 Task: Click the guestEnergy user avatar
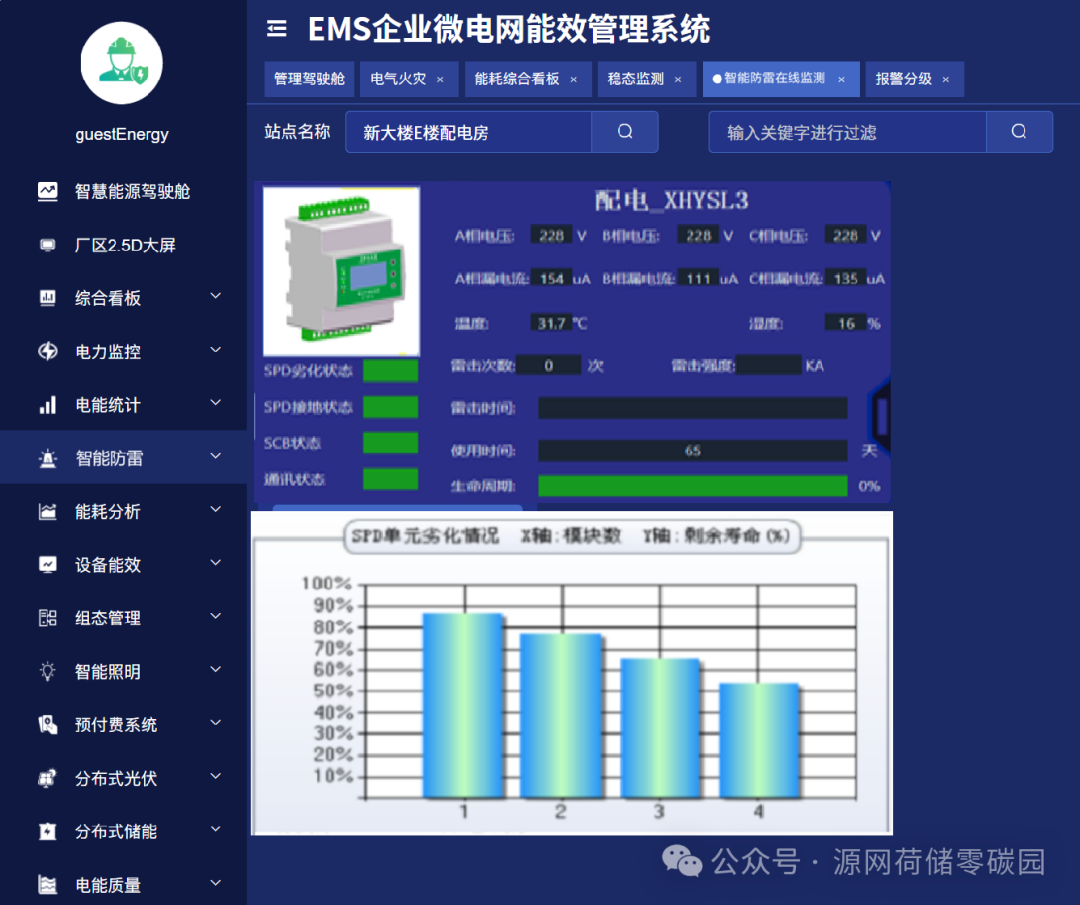[121, 62]
